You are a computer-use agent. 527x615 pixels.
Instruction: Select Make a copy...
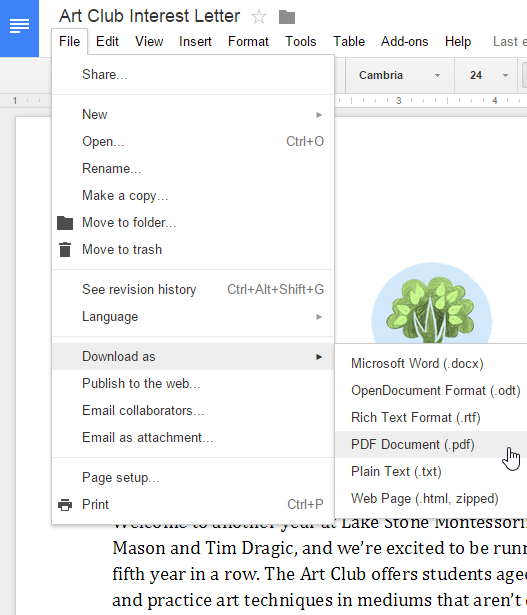pyautogui.click(x=193, y=196)
